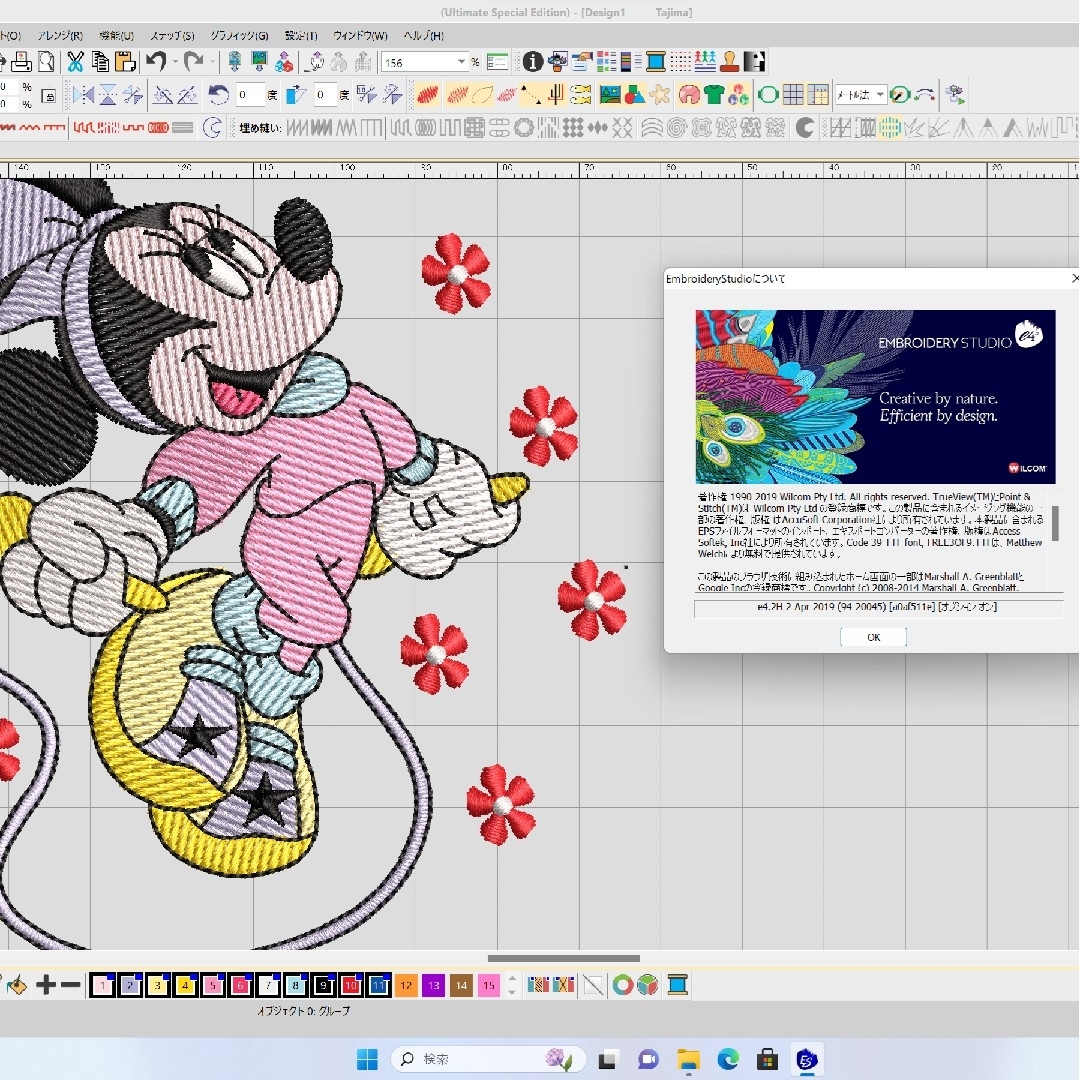The height and width of the screenshot is (1080, 1080).
Task: Open the 設定(T) menu
Action: click(x=301, y=36)
